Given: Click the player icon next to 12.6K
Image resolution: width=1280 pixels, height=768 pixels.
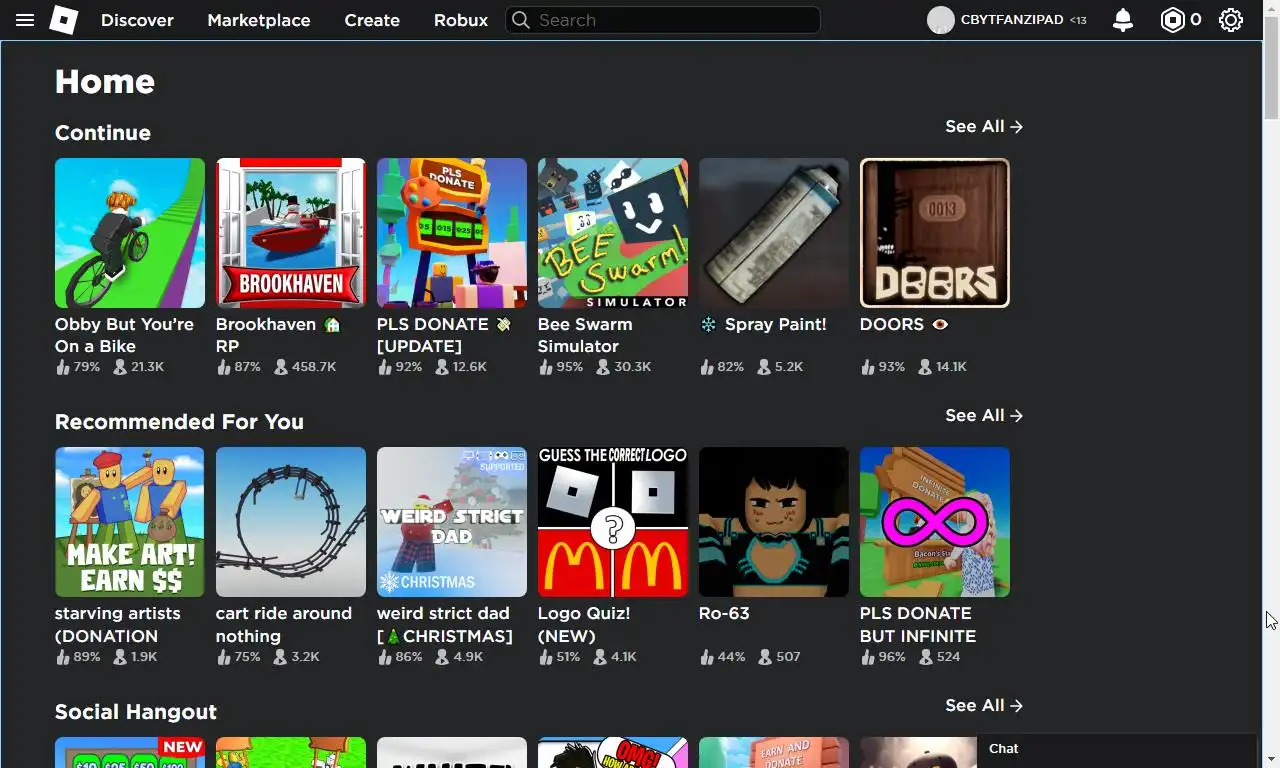Looking at the screenshot, I should tap(442, 367).
